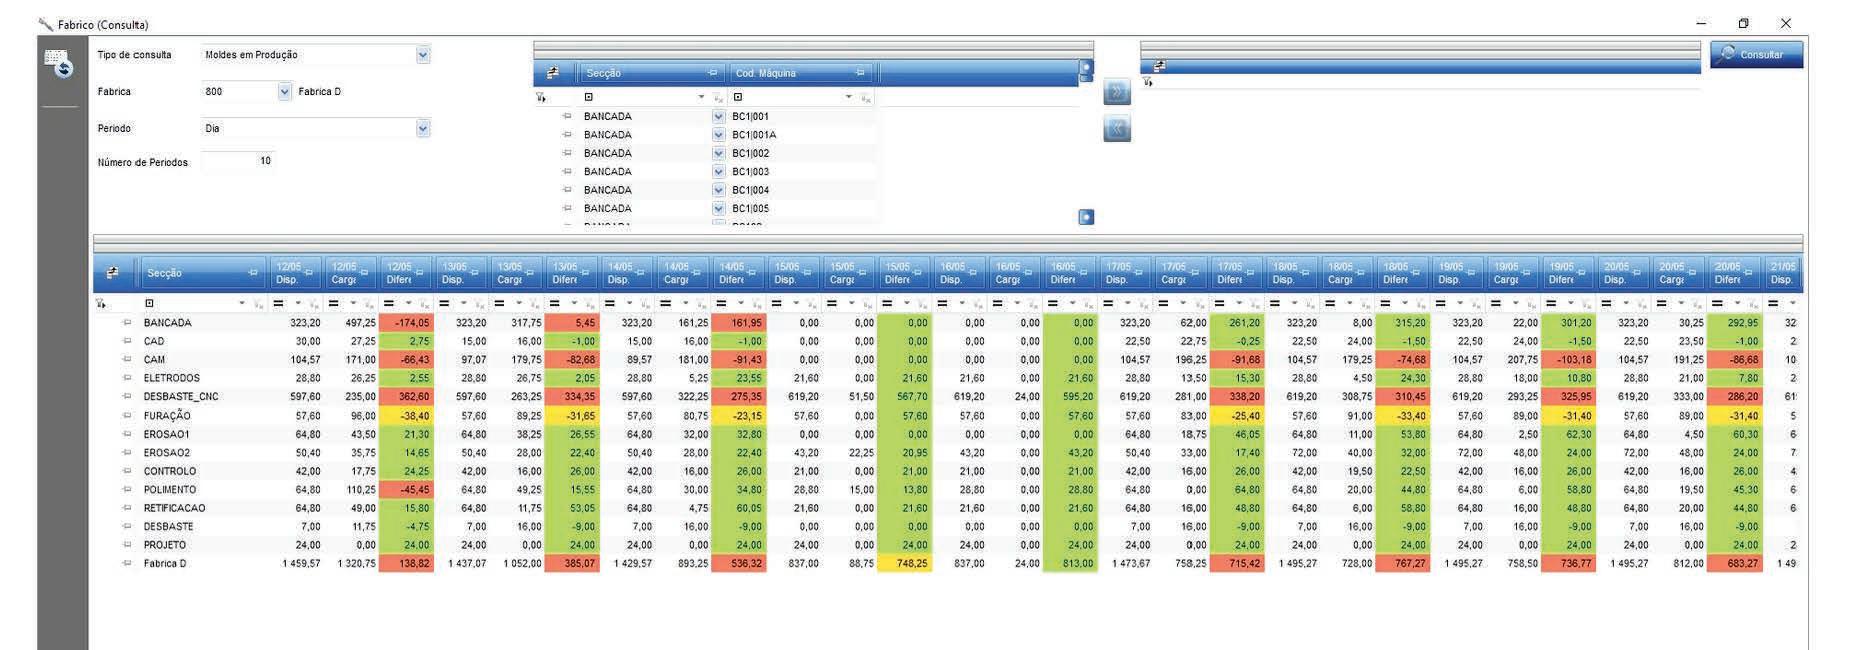
Task: Click the Número de Periodos input field
Action: coord(237,161)
